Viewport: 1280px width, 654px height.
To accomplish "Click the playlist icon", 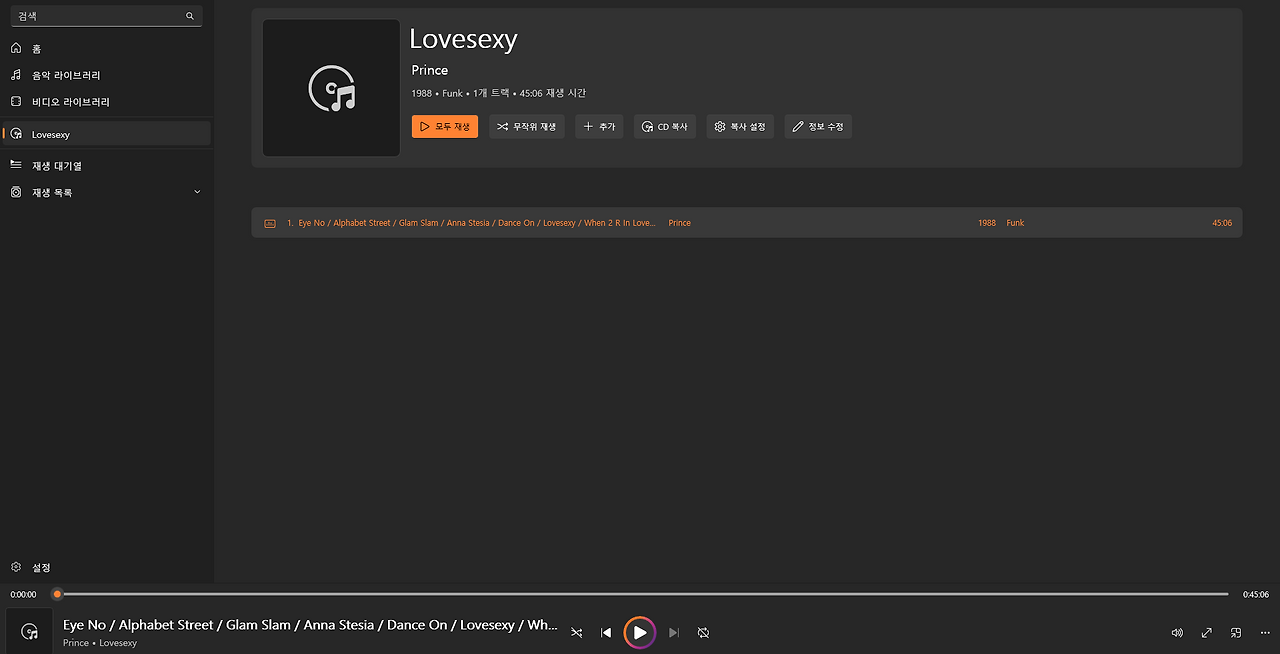I will [16, 192].
